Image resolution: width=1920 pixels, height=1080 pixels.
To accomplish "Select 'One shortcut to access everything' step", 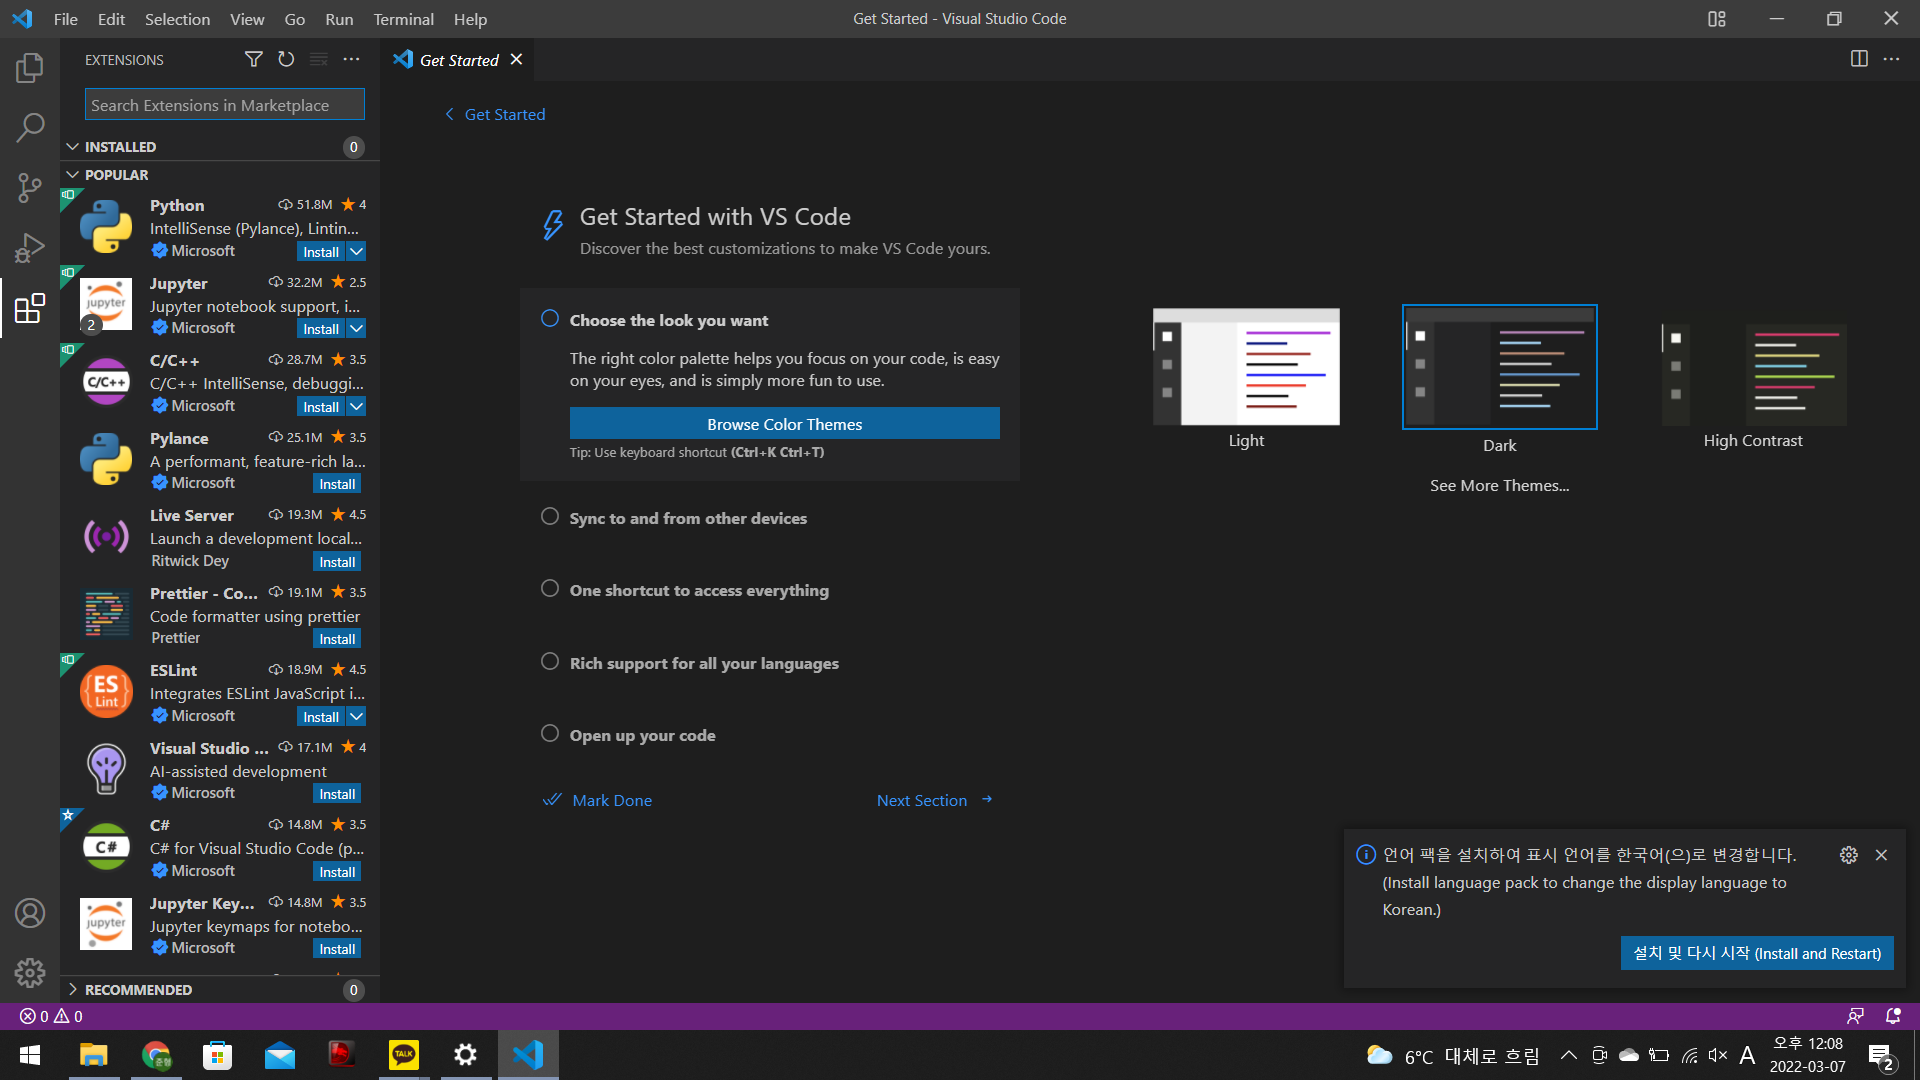I will 699,590.
